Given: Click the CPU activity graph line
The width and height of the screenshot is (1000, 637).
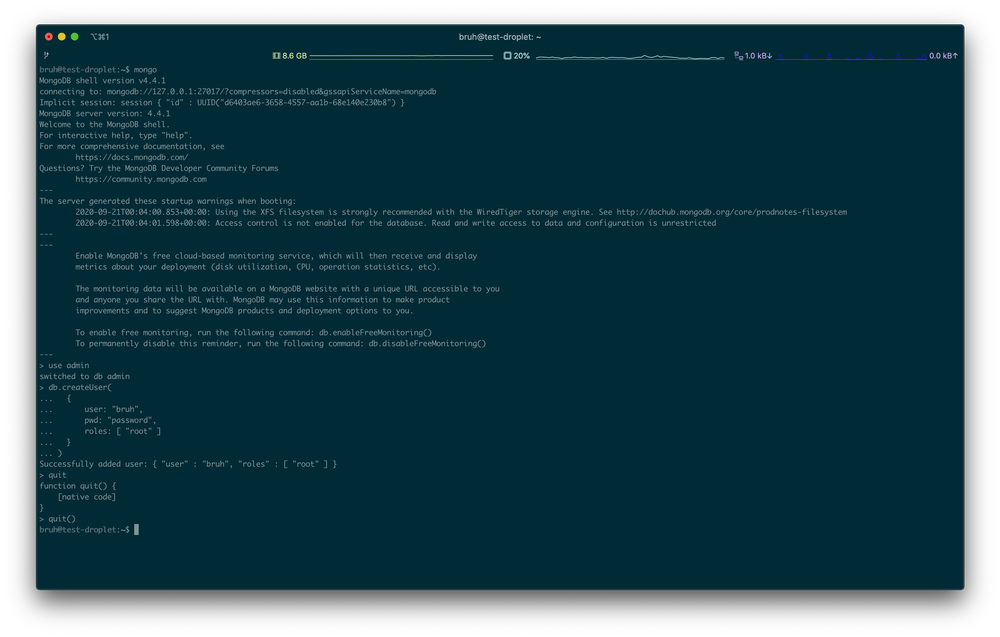Looking at the screenshot, I should coord(630,56).
